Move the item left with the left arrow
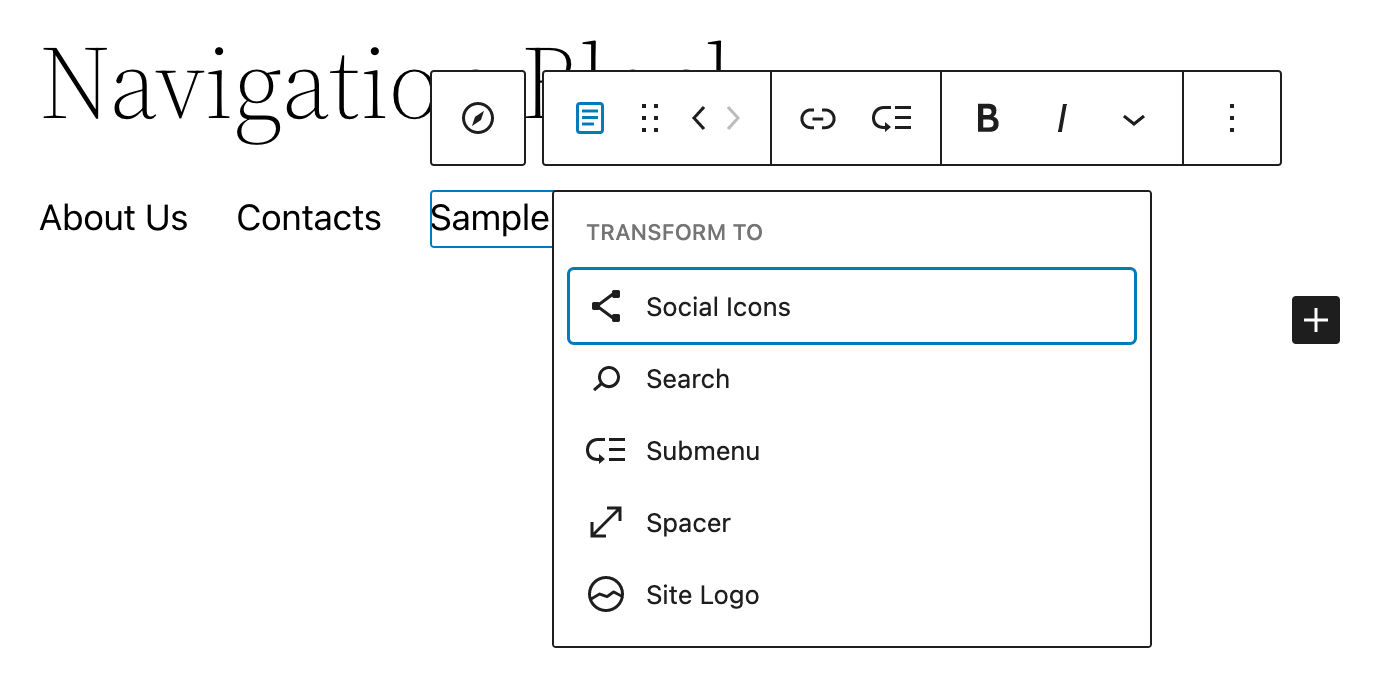 699,119
